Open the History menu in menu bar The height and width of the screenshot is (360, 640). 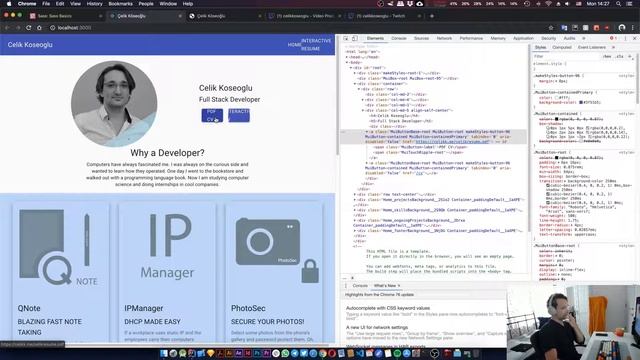click(94, 4)
